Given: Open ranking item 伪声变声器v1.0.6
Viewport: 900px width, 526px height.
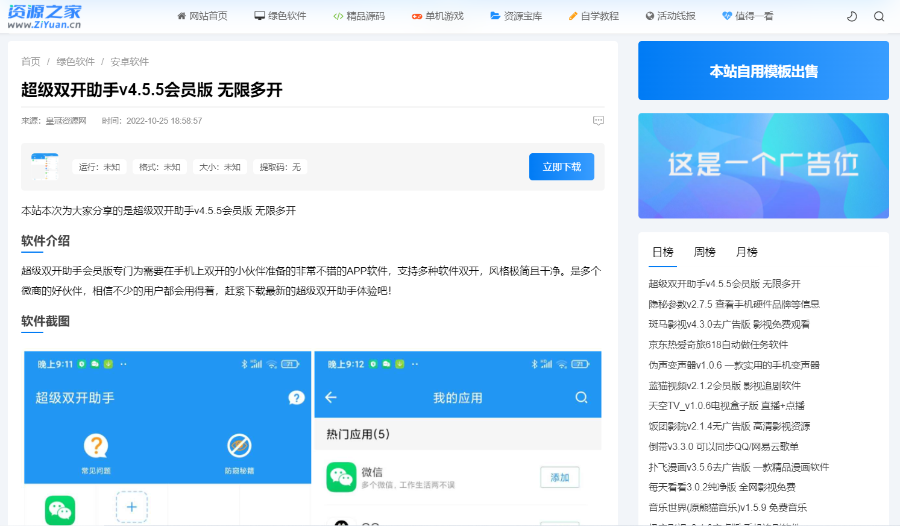Looking at the screenshot, I should (734, 365).
